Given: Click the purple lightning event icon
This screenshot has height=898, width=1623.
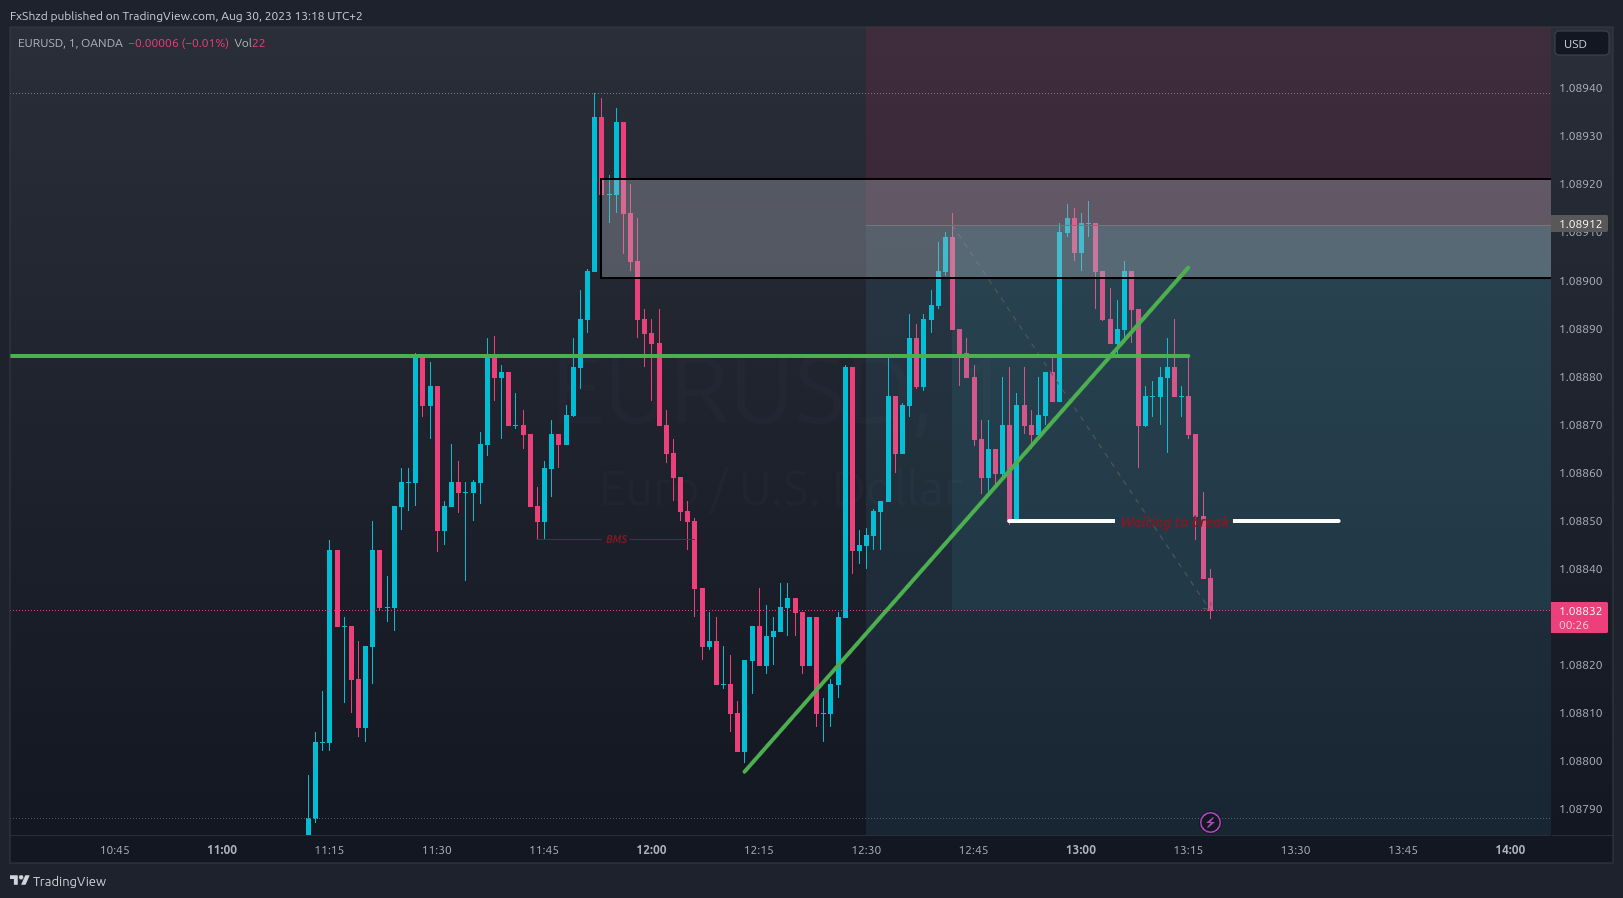Looking at the screenshot, I should (1210, 823).
